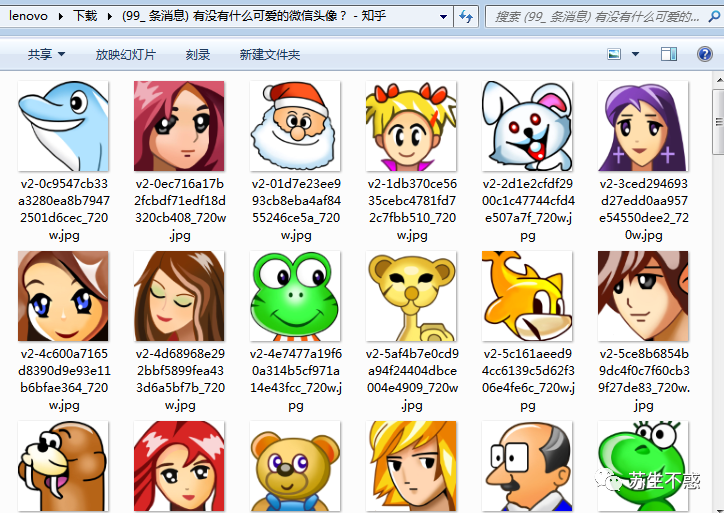Click the change view icon in toolbar

pos(614,54)
